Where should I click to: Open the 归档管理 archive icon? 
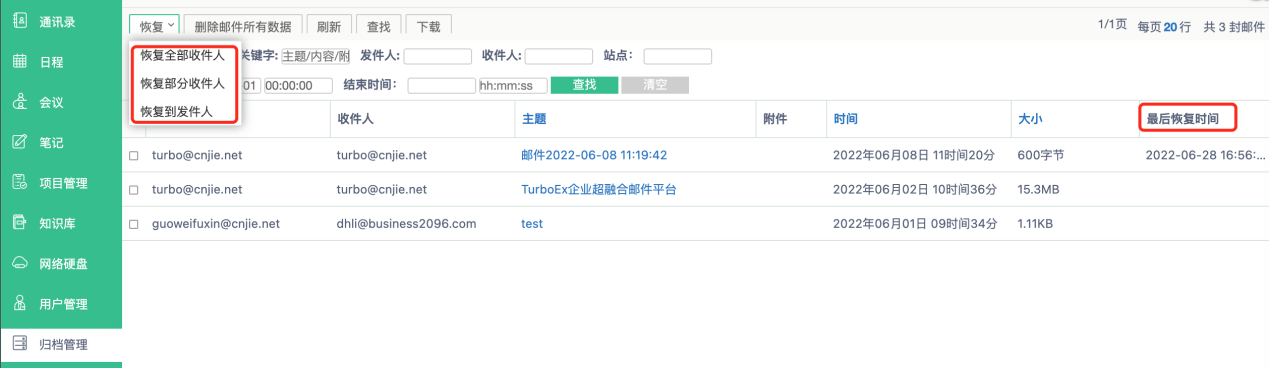[x=19, y=344]
